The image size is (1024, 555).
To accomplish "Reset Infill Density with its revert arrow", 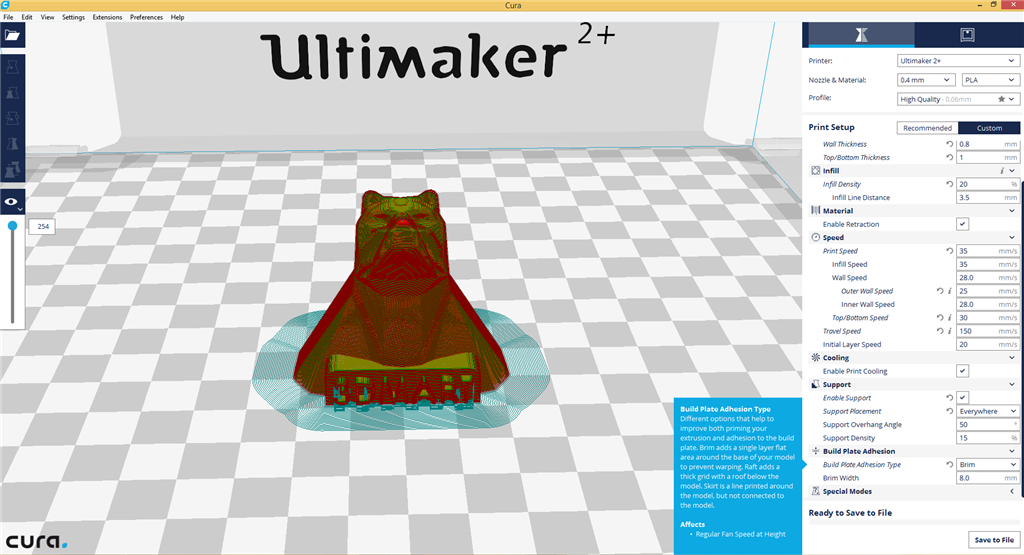I will (x=949, y=184).
